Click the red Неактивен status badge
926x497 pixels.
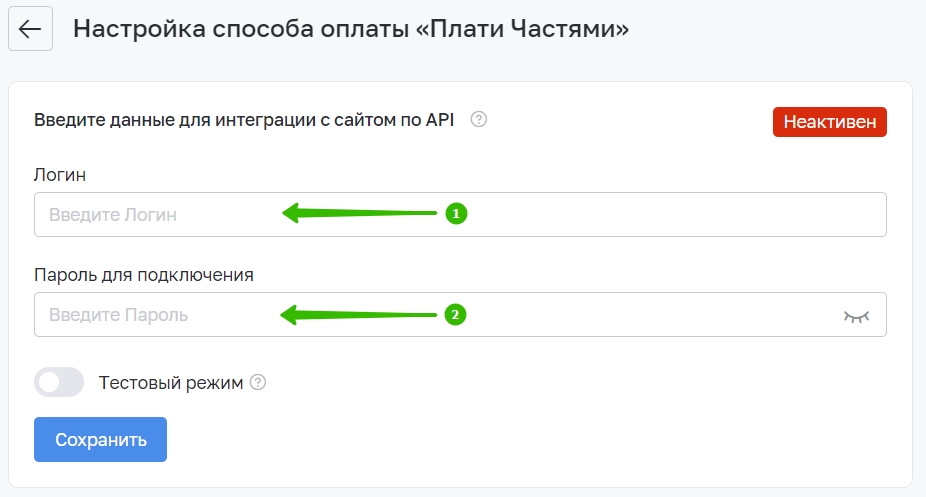coord(830,122)
